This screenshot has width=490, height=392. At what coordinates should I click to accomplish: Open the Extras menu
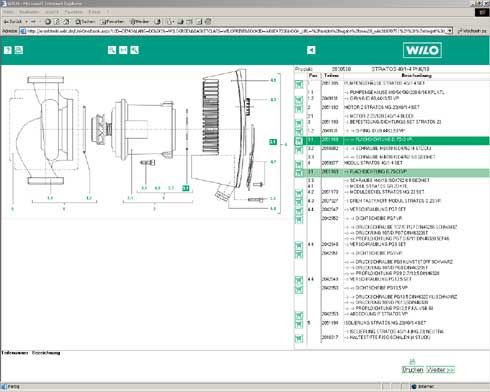coord(94,12)
